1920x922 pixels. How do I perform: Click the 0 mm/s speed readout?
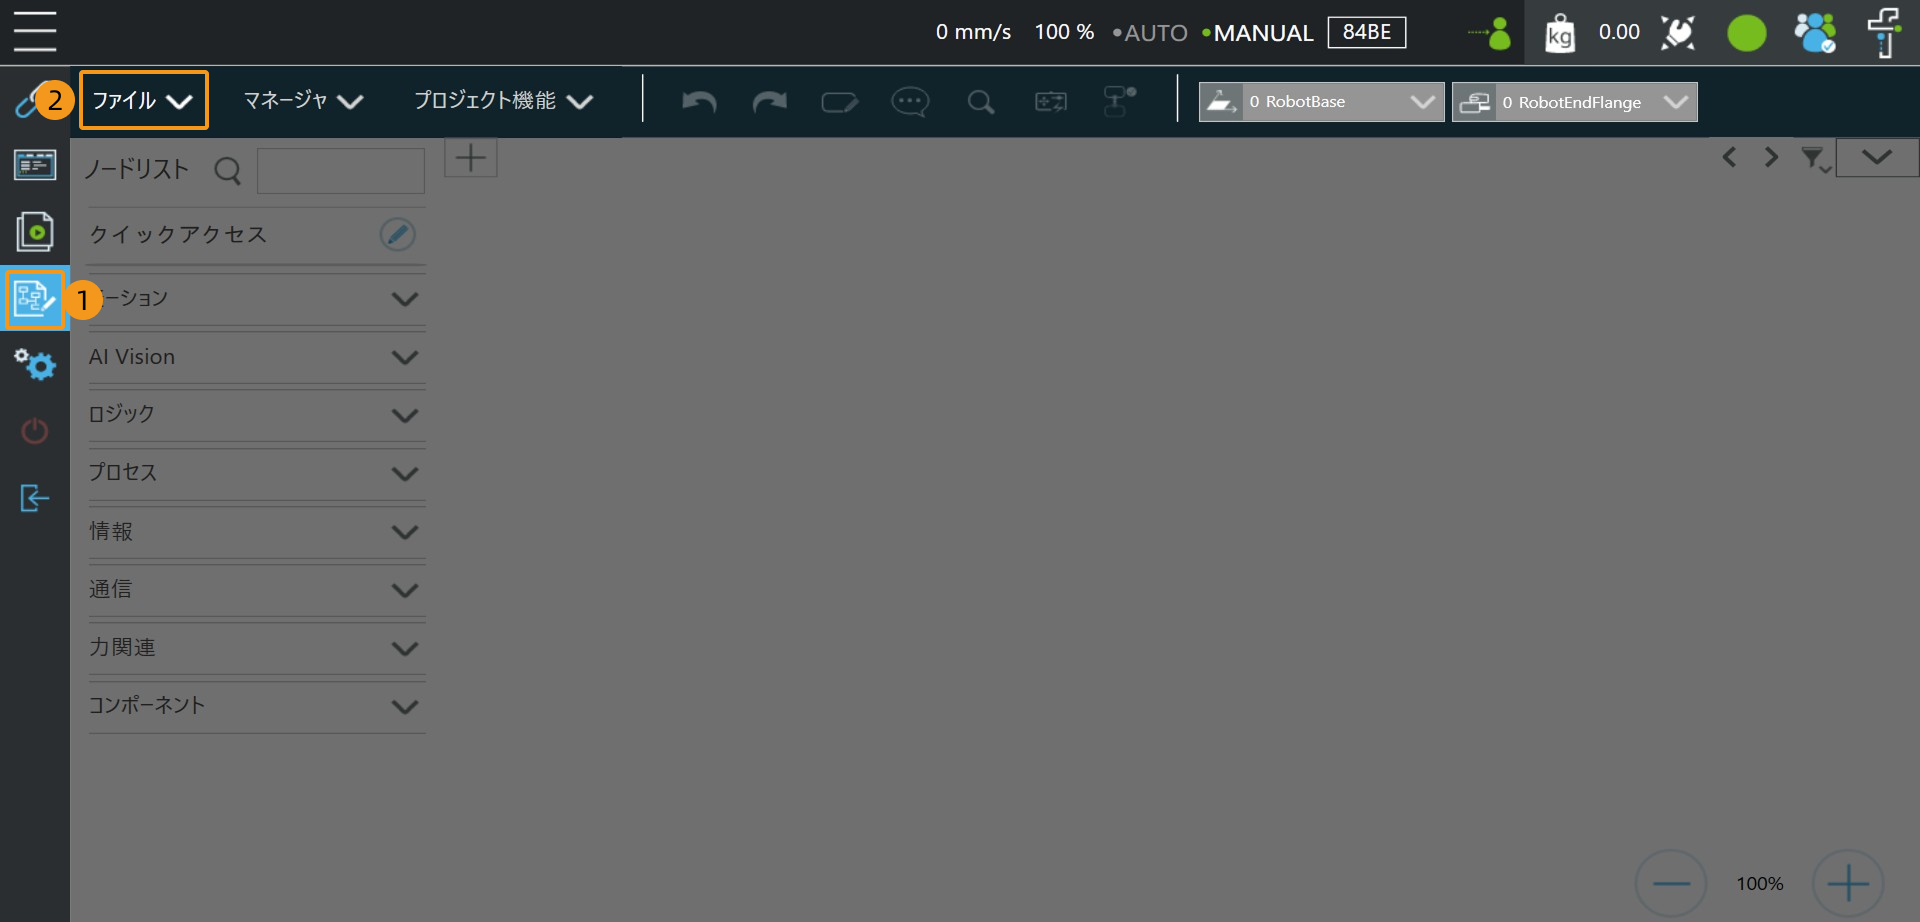(973, 32)
